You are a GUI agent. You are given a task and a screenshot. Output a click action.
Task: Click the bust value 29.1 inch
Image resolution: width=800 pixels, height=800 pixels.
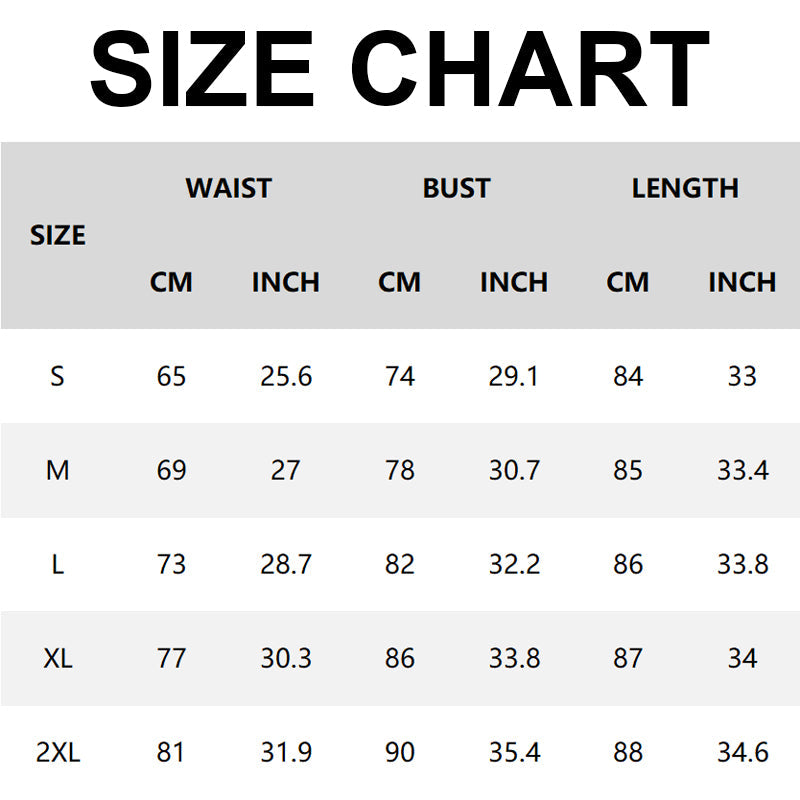click(514, 376)
